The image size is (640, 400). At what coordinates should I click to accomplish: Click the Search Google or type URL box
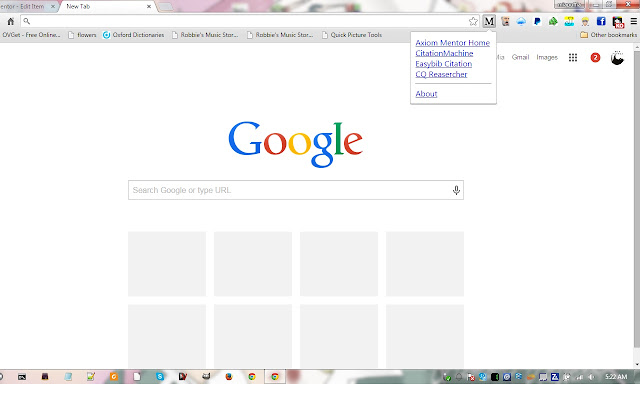pos(296,190)
